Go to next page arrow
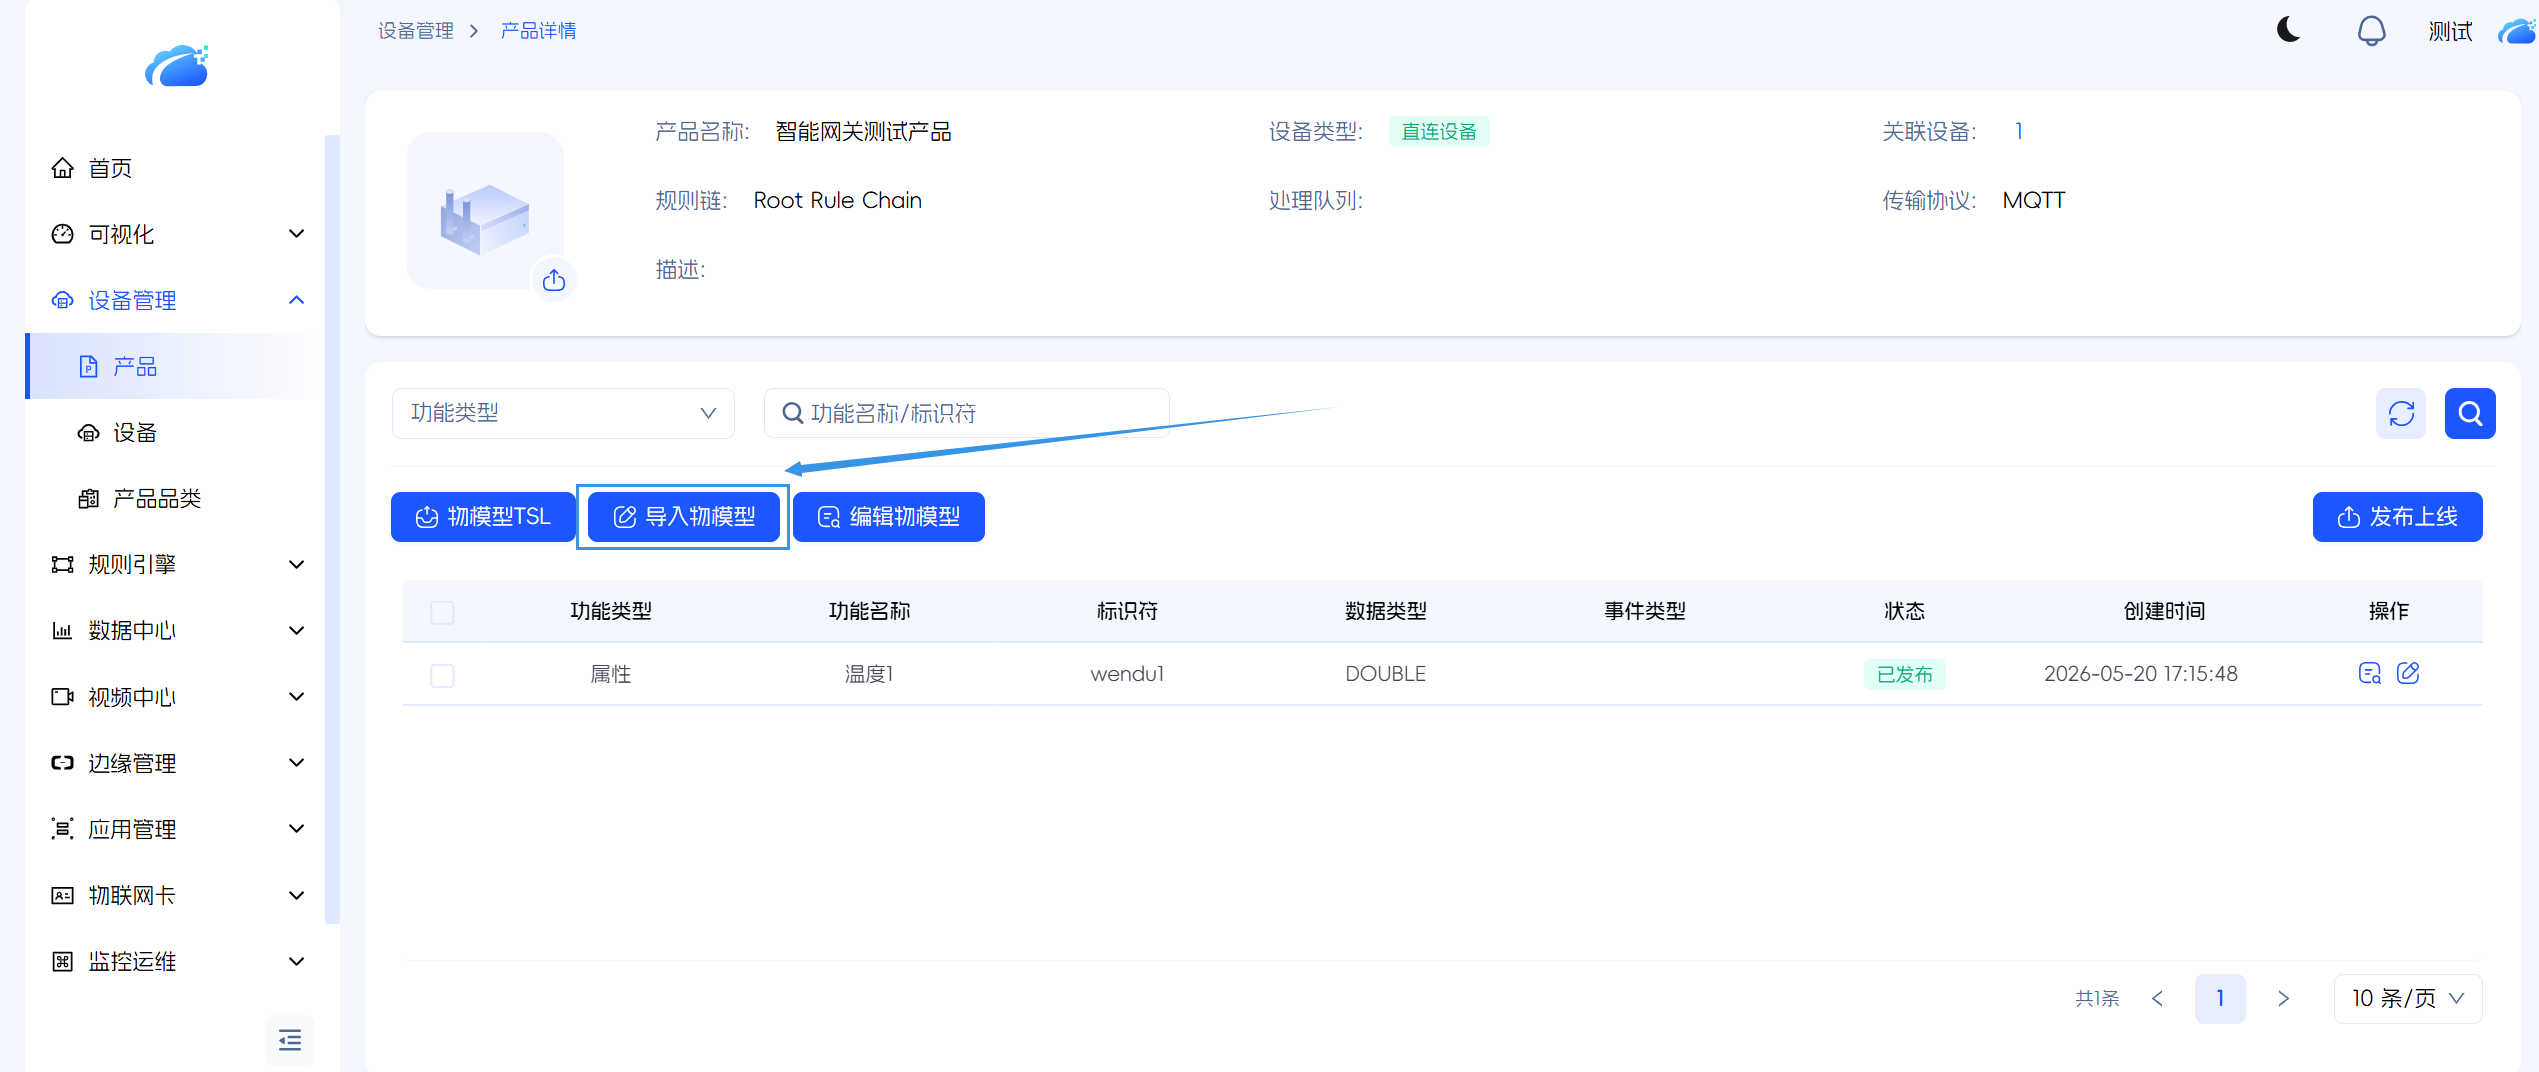Screen dimensions: 2539x1072 pyautogui.click(x=2283, y=998)
